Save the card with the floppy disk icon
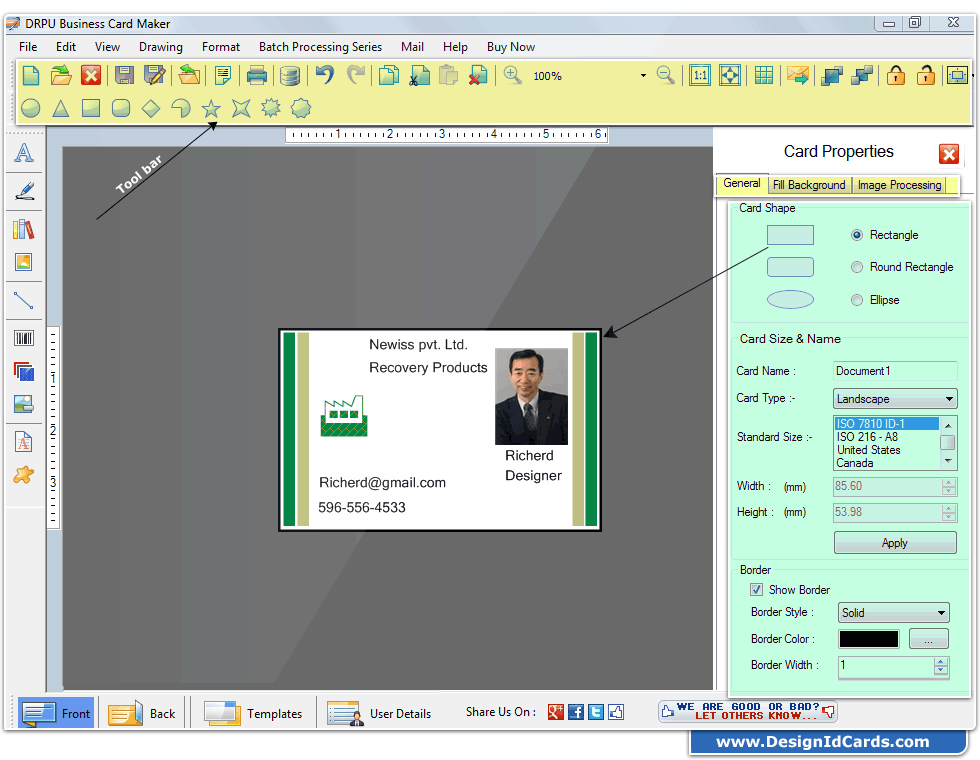The image size is (980, 760). coord(124,76)
